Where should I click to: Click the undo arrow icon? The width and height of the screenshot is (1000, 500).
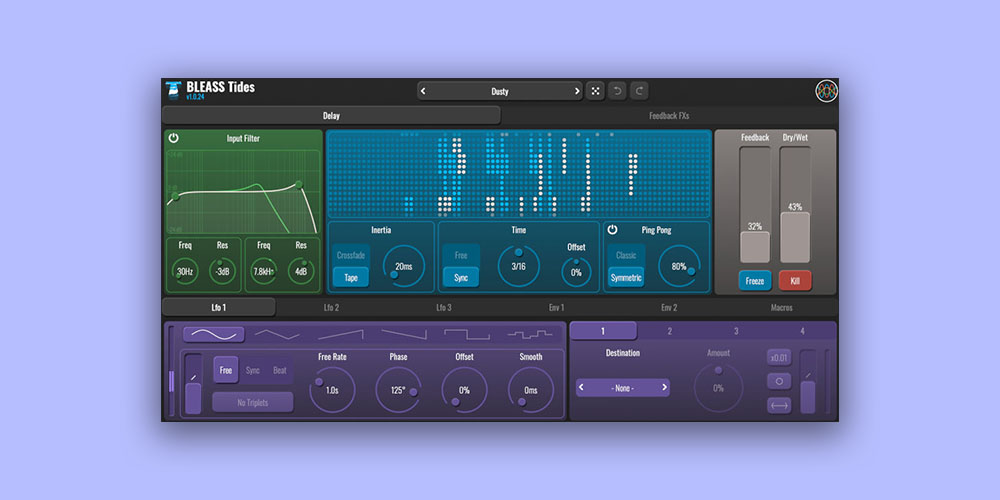(618, 91)
